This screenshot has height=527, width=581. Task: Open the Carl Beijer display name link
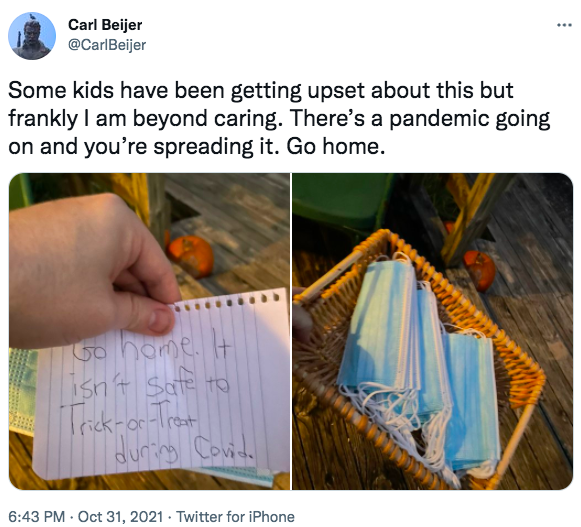pos(105,25)
